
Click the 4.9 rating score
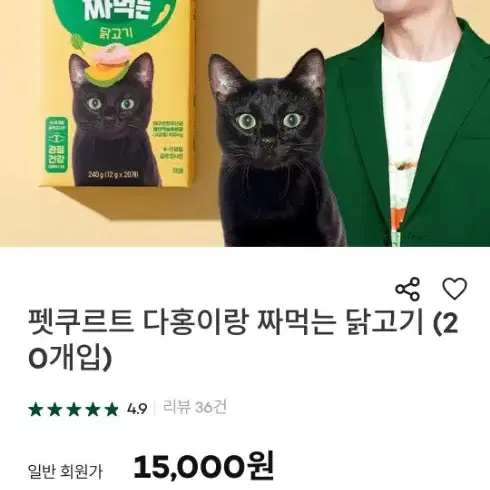tap(137, 409)
